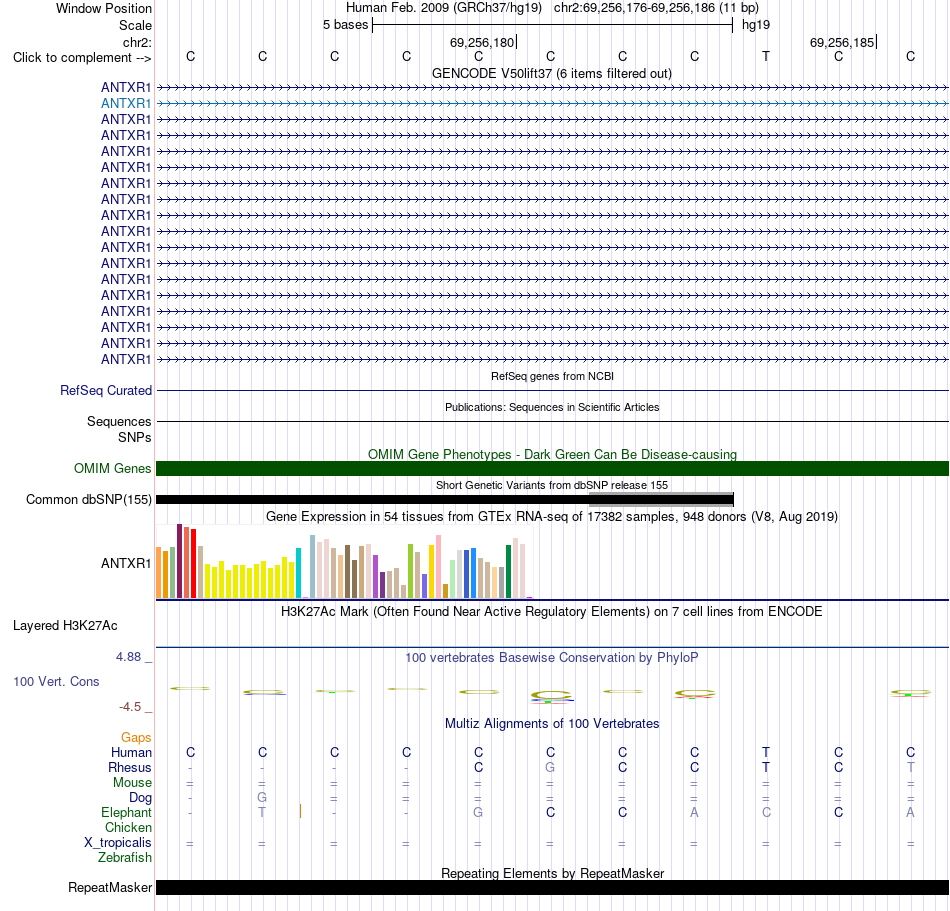Click the '5 bases' scale text

coord(345,25)
